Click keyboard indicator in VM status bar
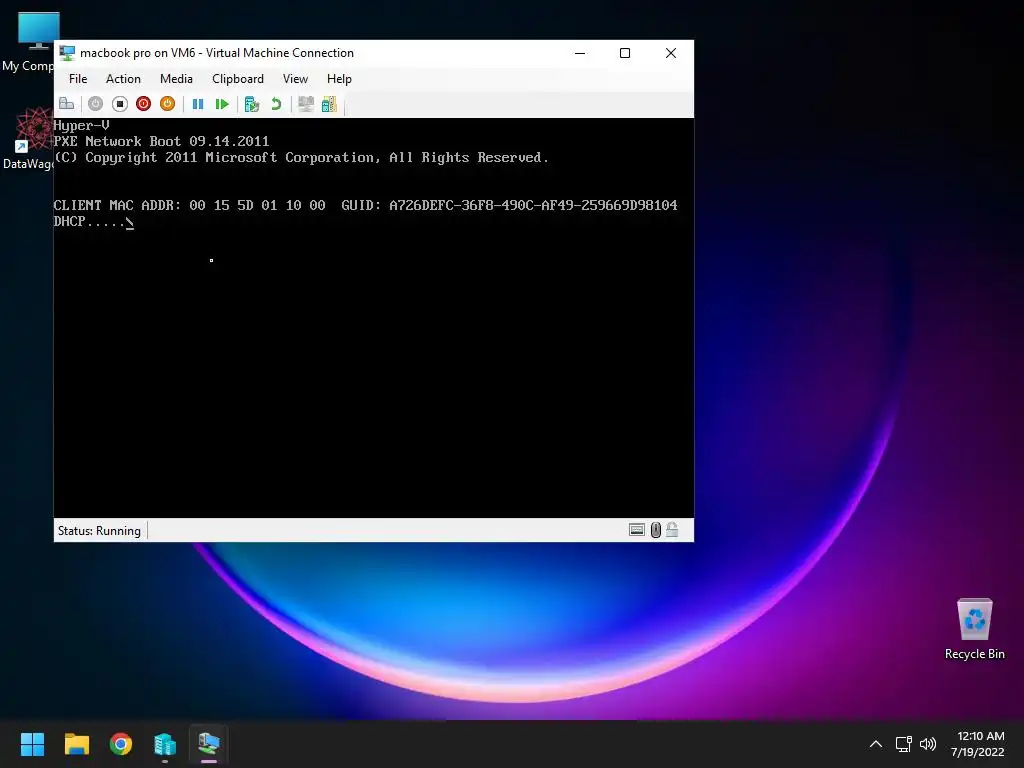This screenshot has width=1024, height=768. coord(637,530)
